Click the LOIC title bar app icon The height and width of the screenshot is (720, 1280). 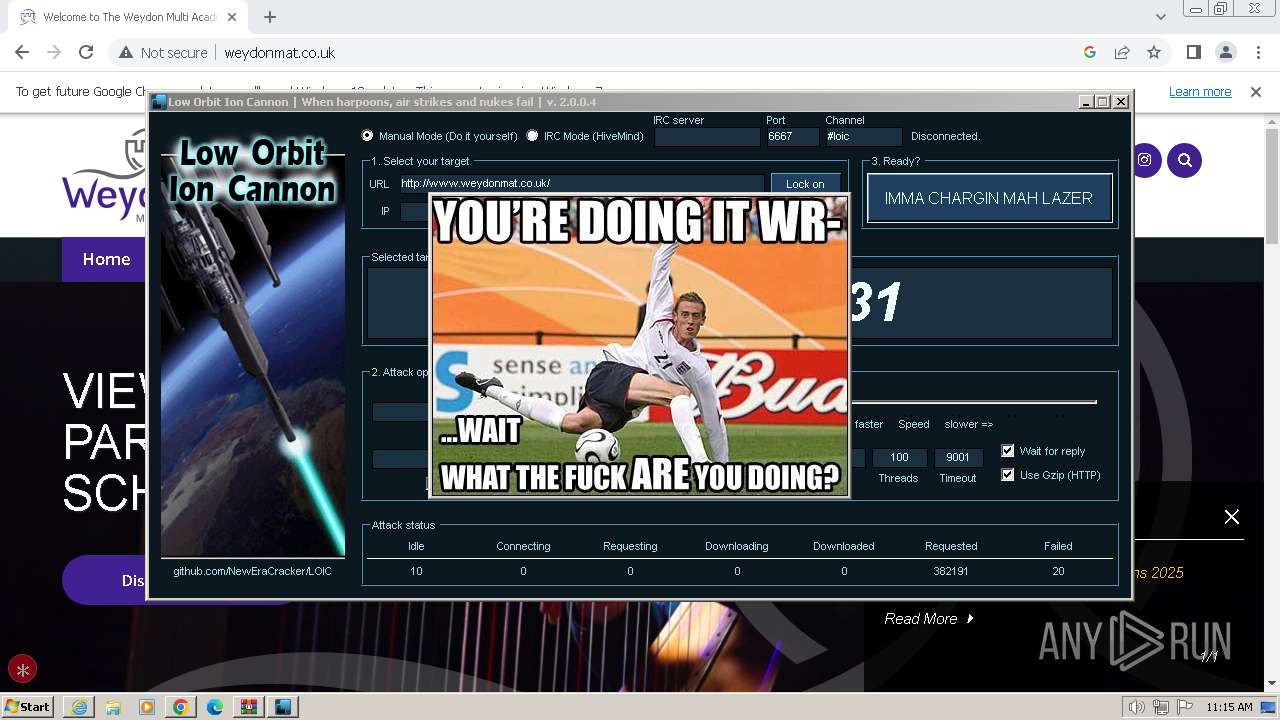coord(159,102)
